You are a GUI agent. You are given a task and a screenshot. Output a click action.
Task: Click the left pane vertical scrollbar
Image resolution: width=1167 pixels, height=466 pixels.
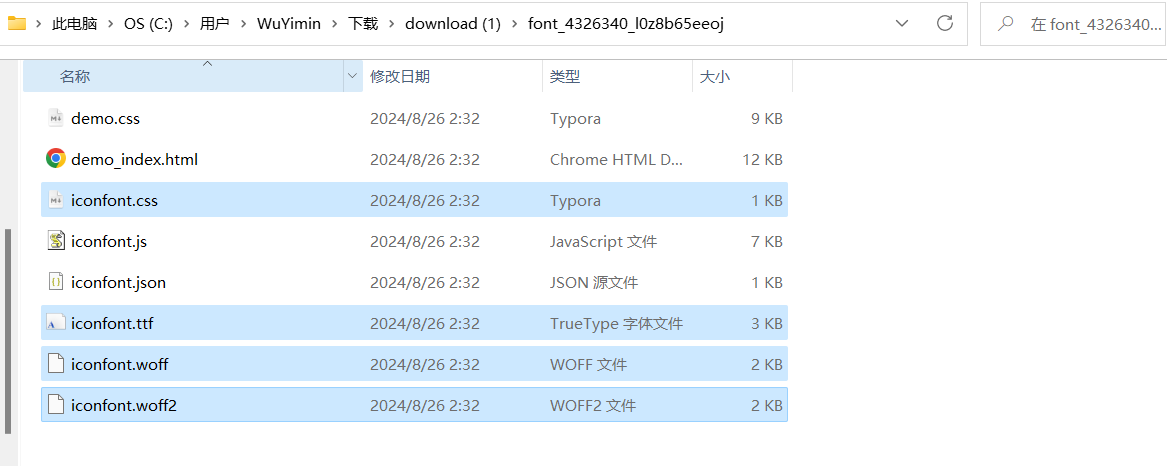pos(9,330)
